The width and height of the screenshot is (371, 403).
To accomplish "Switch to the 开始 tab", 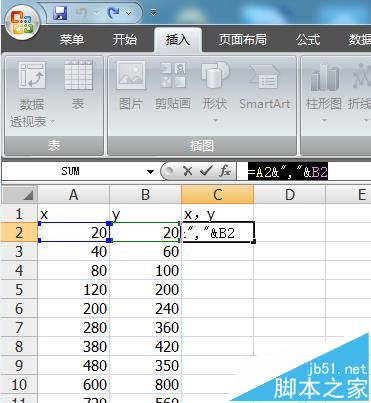I will (125, 40).
